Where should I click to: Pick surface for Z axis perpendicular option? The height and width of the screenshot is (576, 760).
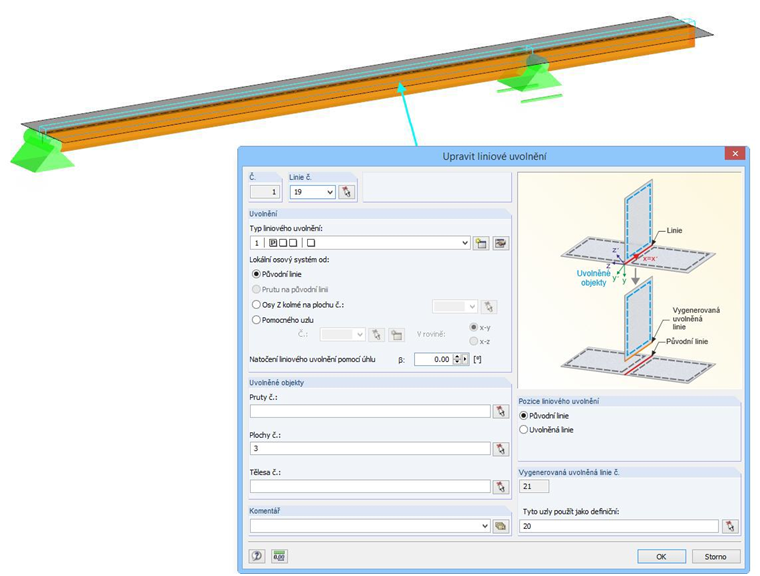coord(489,306)
